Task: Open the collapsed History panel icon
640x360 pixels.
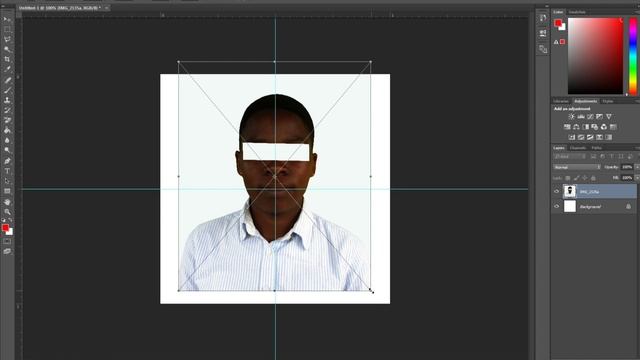Action: (542, 18)
